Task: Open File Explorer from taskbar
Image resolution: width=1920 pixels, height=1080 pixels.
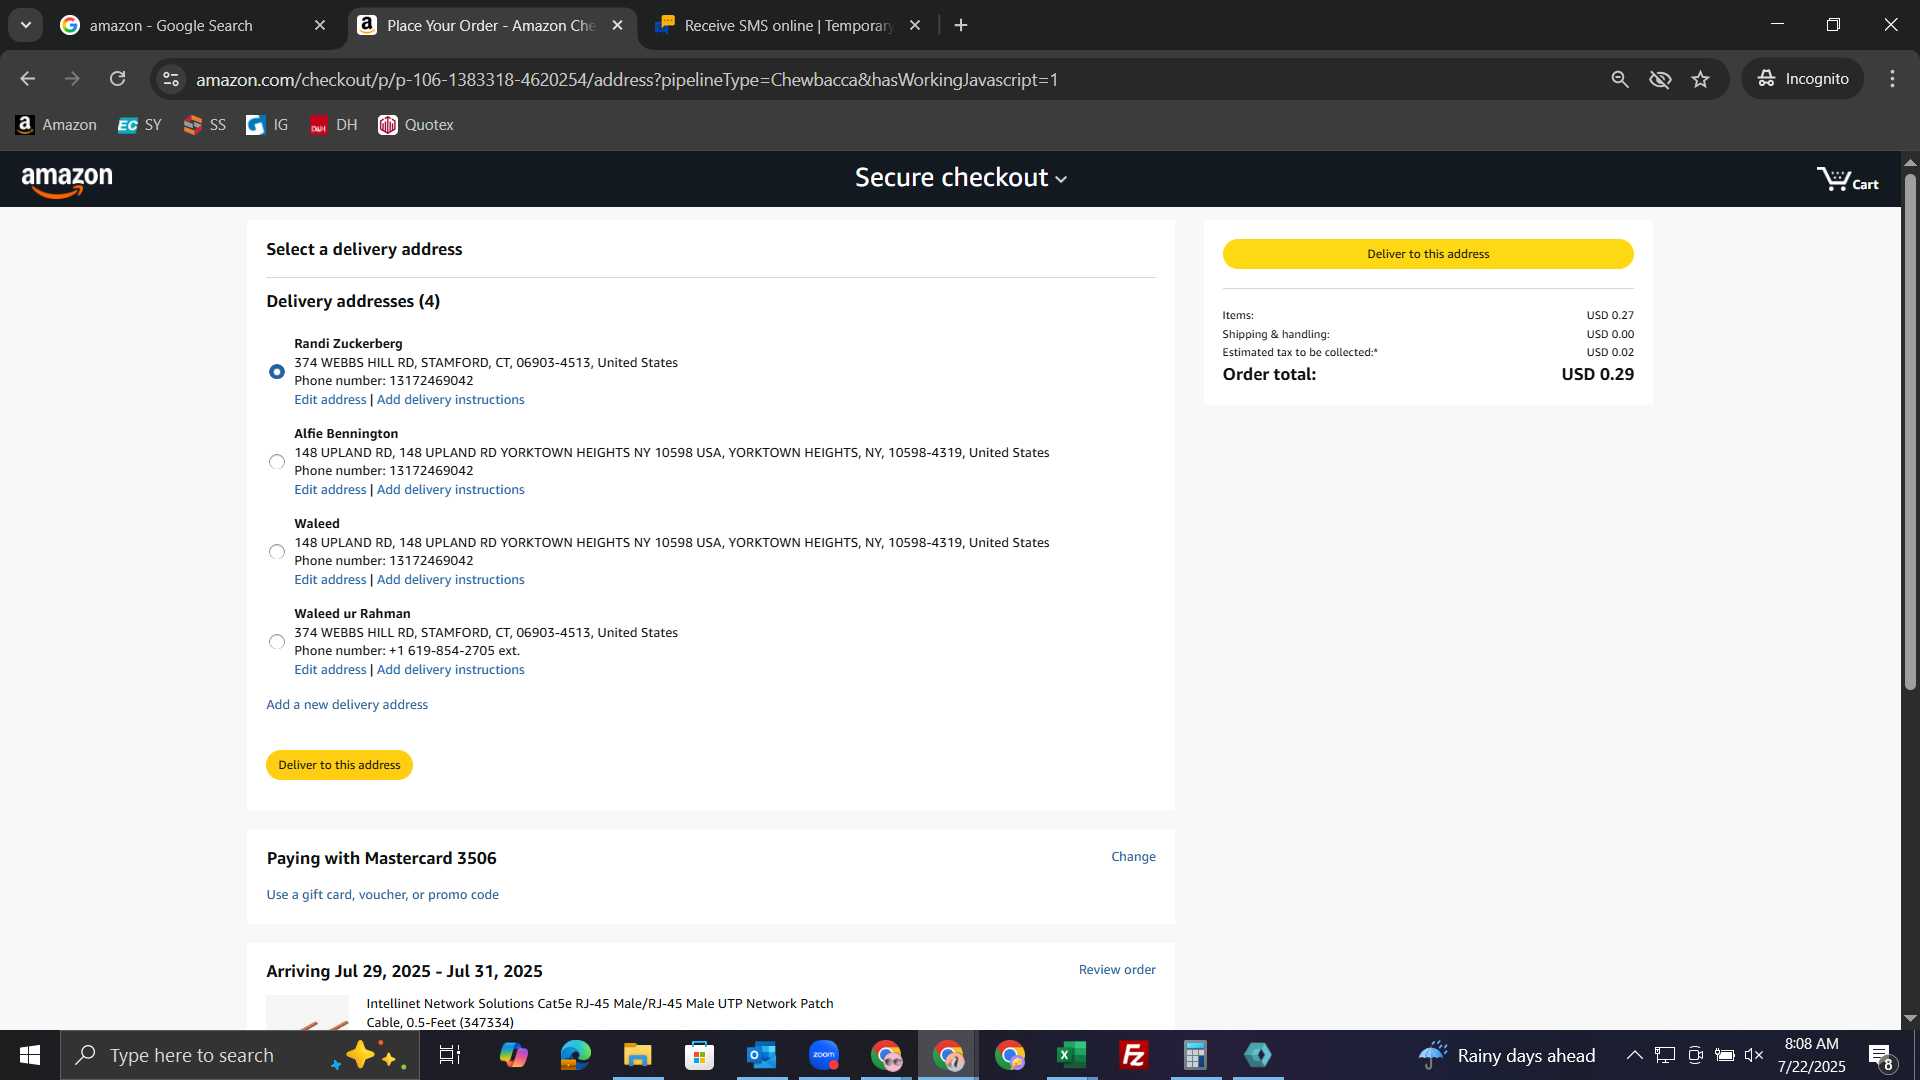Action: (638, 1055)
